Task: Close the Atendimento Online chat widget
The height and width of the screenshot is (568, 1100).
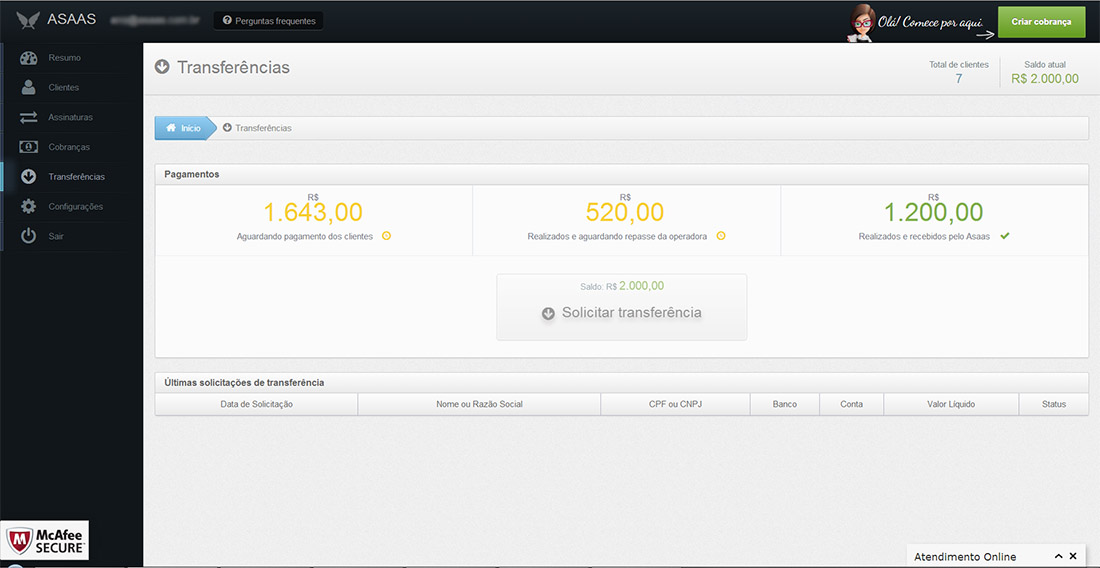Action: coord(1073,556)
